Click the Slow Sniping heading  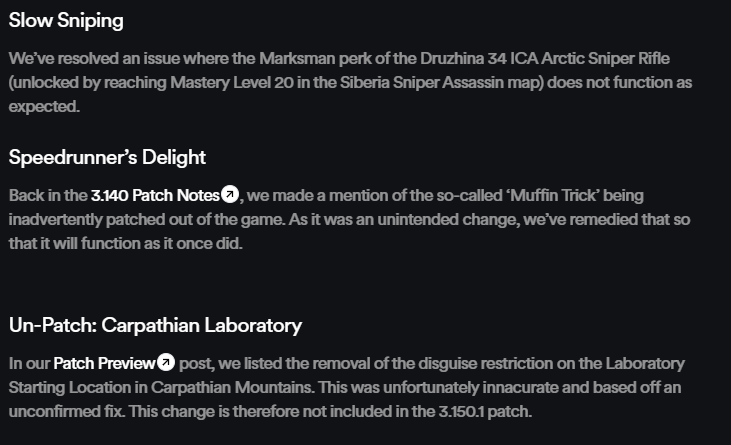coord(66,20)
